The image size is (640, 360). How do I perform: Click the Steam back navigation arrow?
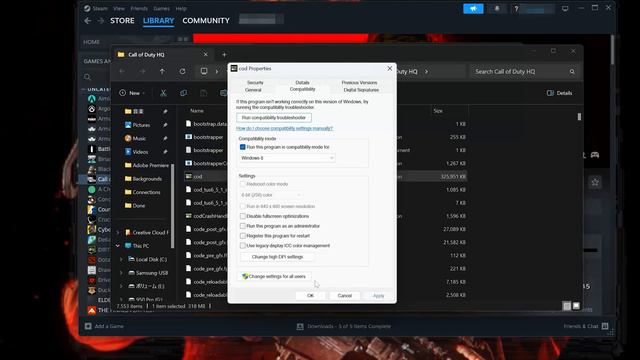pos(88,20)
